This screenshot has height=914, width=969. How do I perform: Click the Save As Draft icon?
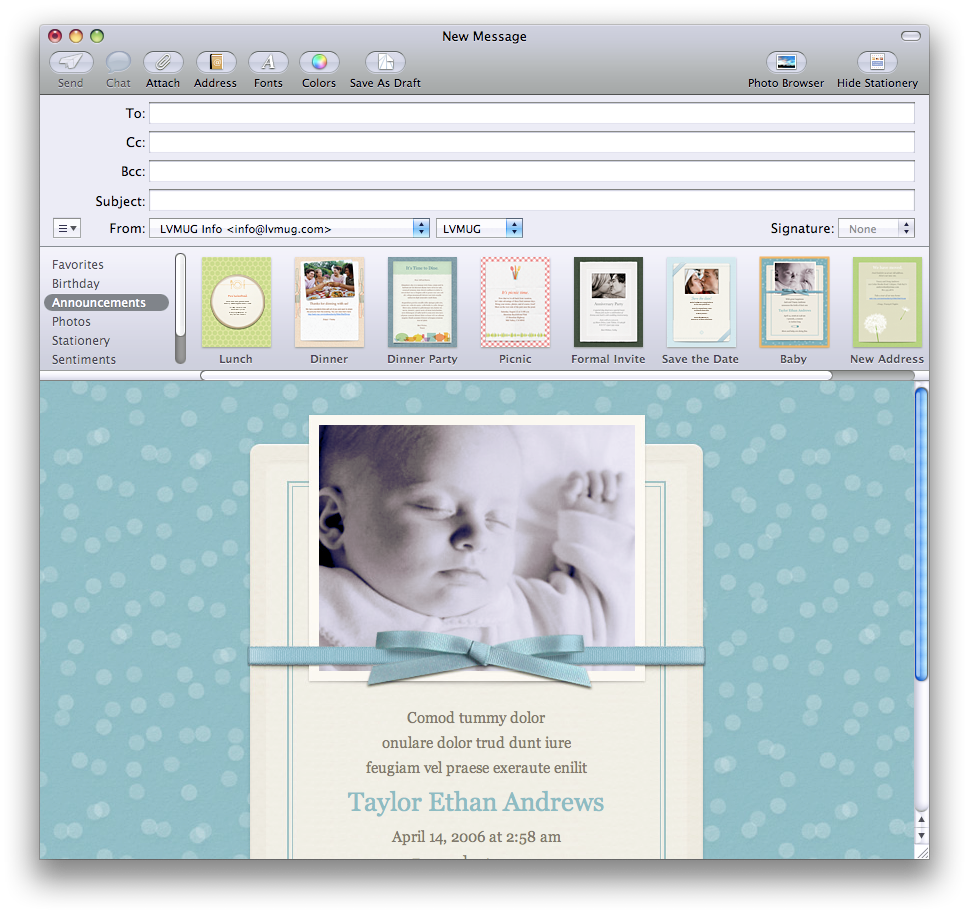pyautogui.click(x=384, y=60)
